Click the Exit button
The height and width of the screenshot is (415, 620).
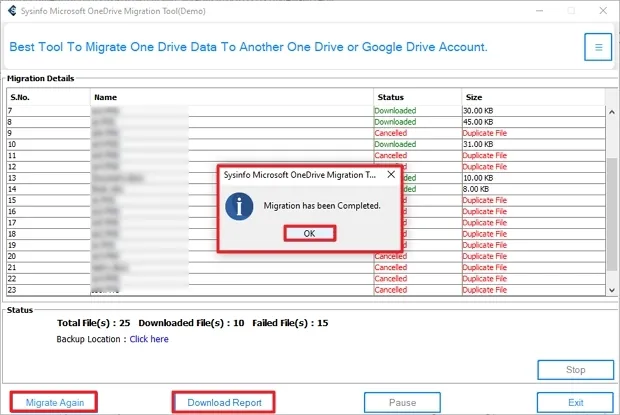575,402
